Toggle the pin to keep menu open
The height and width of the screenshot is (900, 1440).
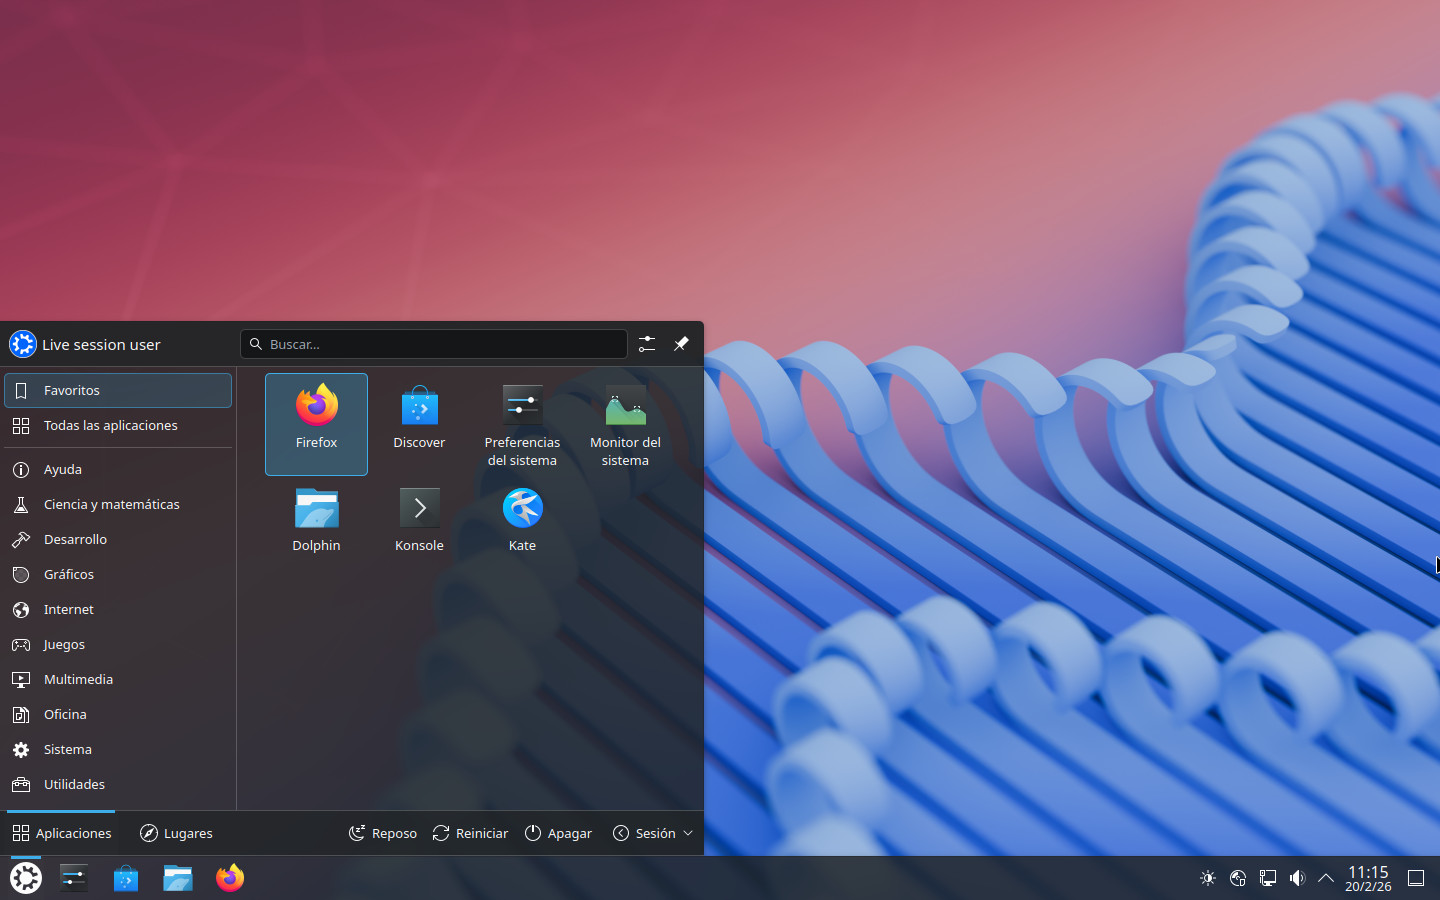[x=681, y=344]
